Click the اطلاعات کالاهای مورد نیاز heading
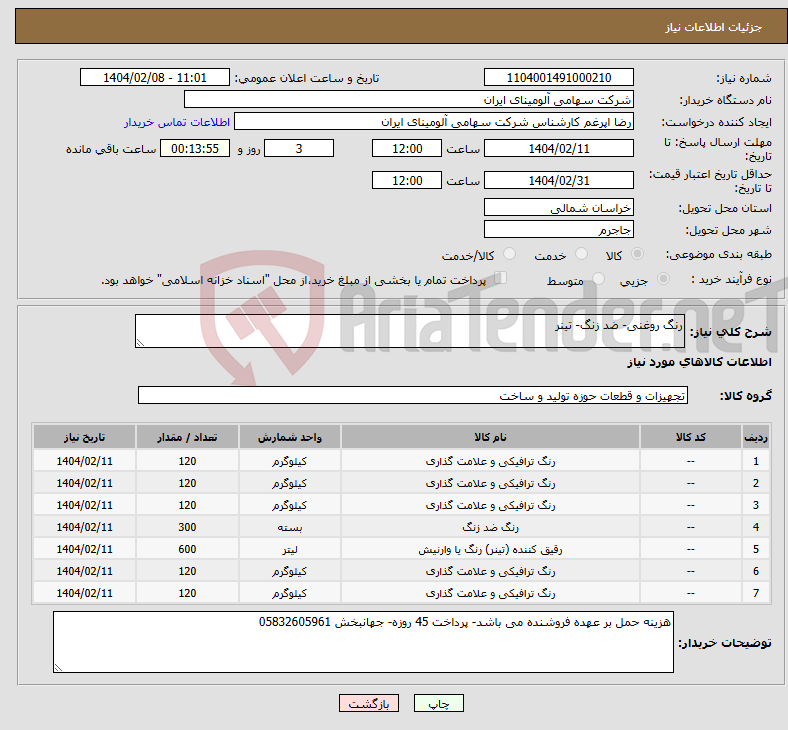The width and height of the screenshot is (788, 730). point(699,362)
